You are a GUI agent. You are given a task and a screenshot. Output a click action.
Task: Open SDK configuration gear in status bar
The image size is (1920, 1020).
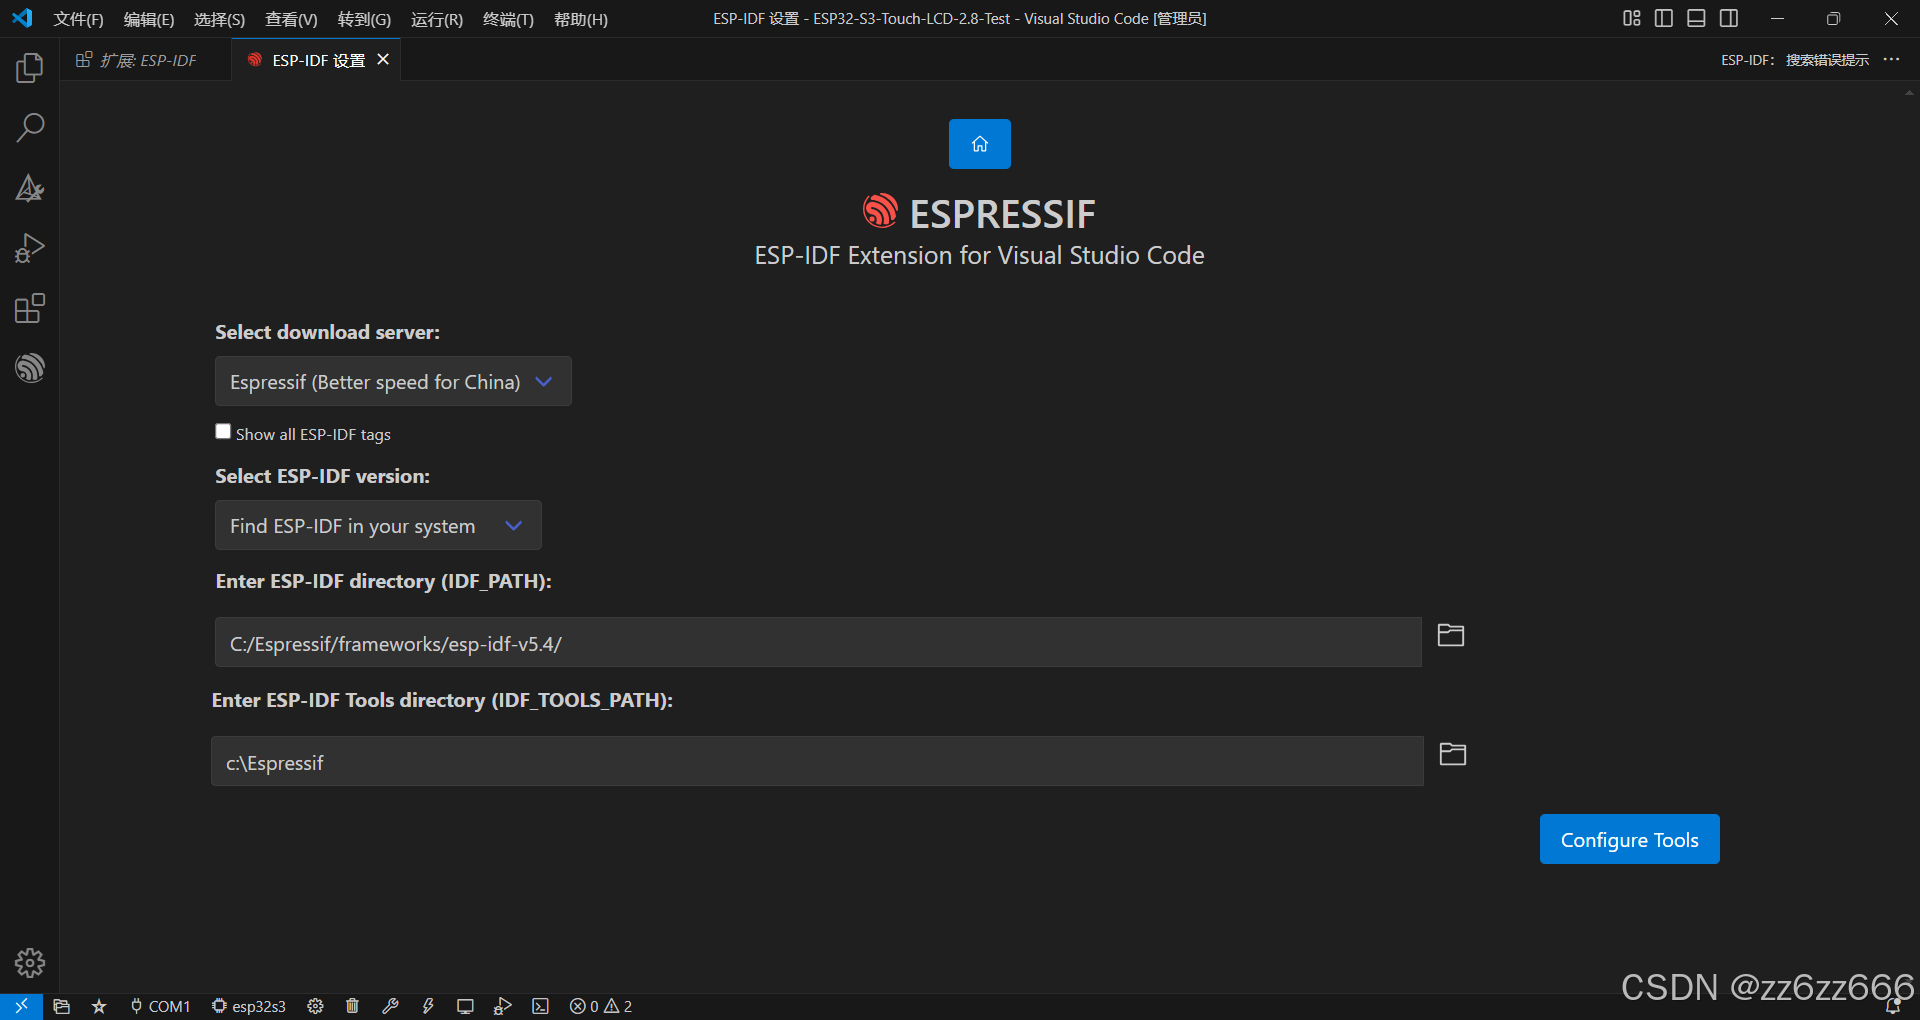(x=315, y=1006)
